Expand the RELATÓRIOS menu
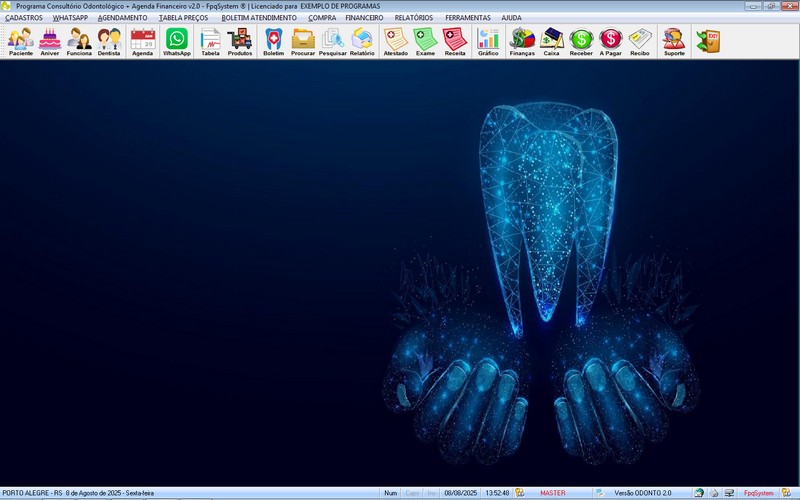The width and height of the screenshot is (800, 500). pyautogui.click(x=414, y=18)
